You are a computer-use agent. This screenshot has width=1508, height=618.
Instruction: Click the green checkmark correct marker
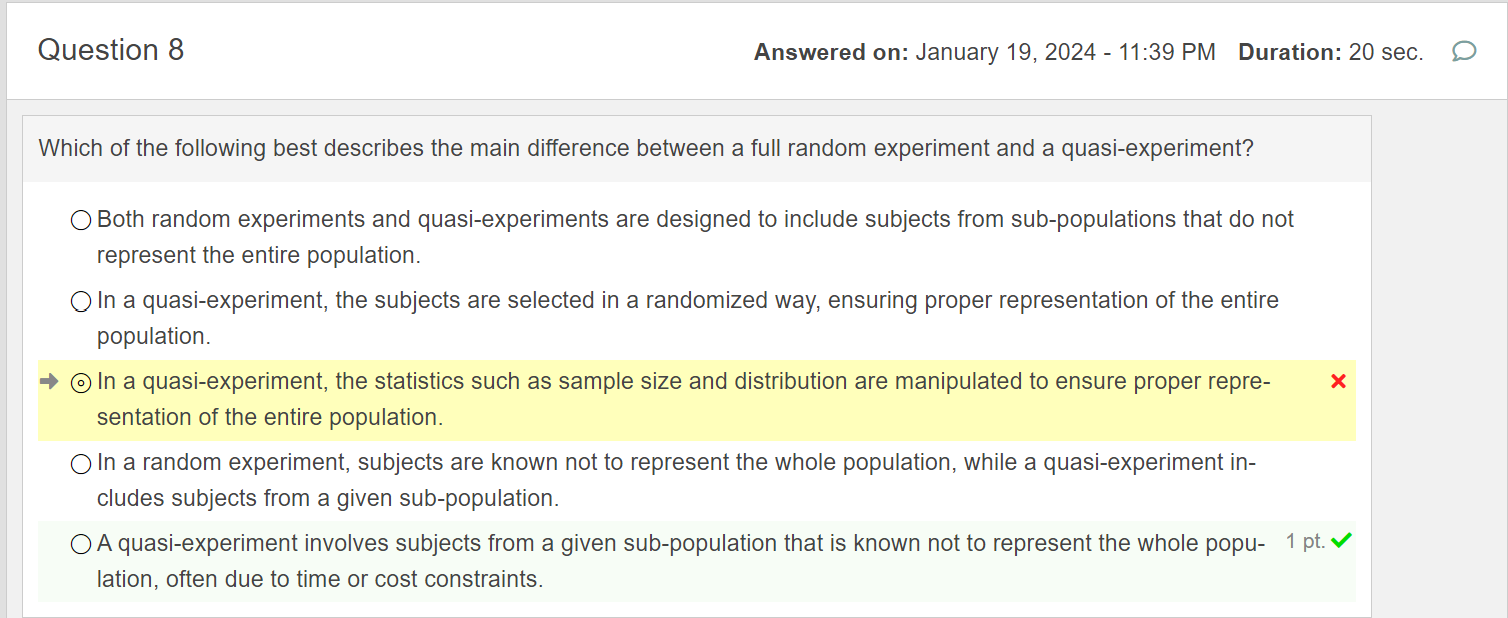[1342, 541]
